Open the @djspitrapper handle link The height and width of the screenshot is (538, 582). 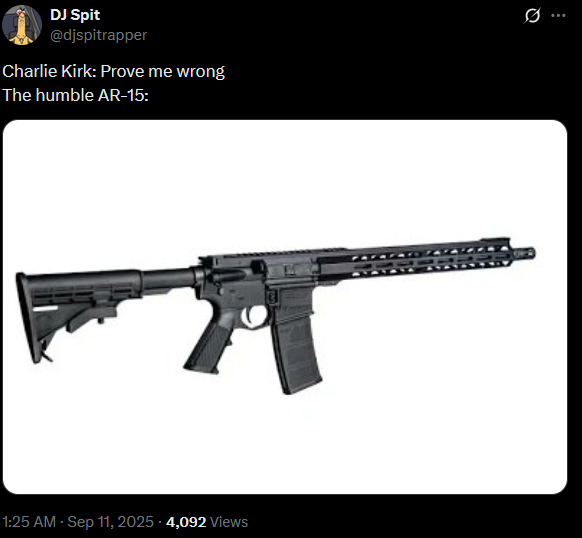tap(98, 35)
